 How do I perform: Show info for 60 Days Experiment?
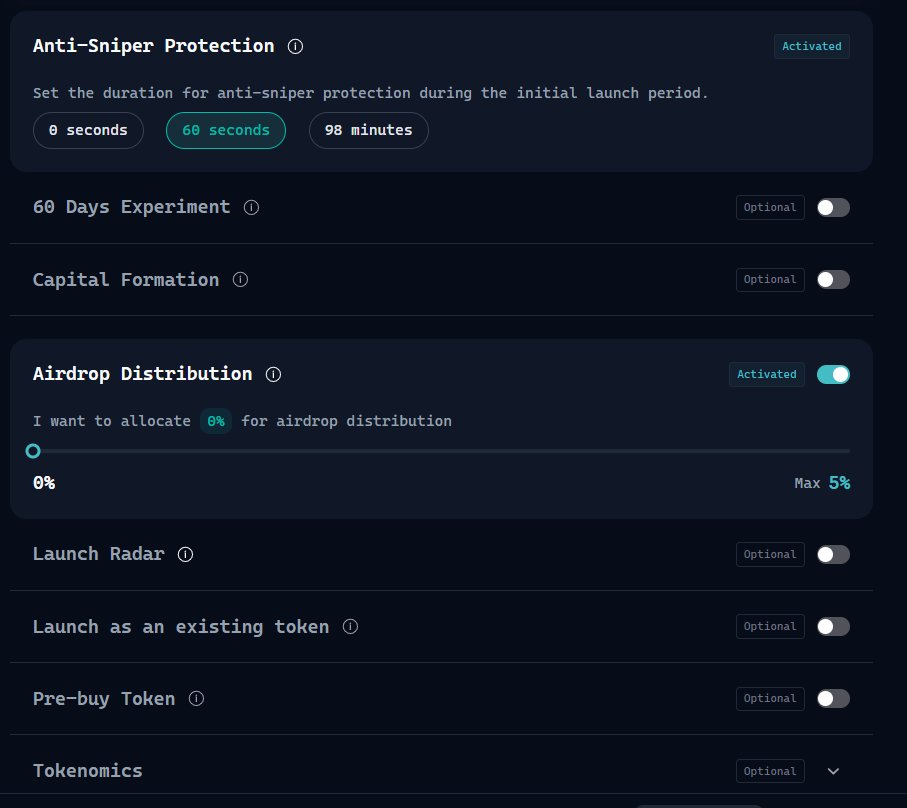(251, 207)
